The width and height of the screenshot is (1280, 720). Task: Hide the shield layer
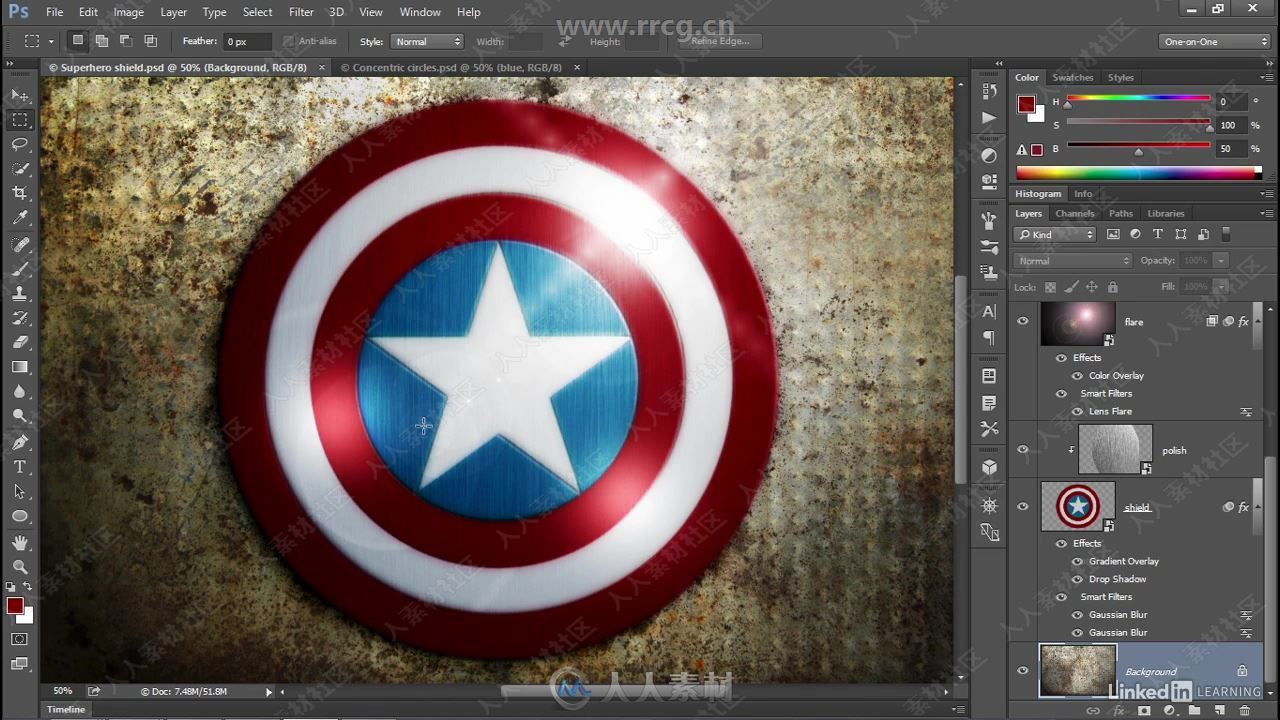click(x=1022, y=506)
